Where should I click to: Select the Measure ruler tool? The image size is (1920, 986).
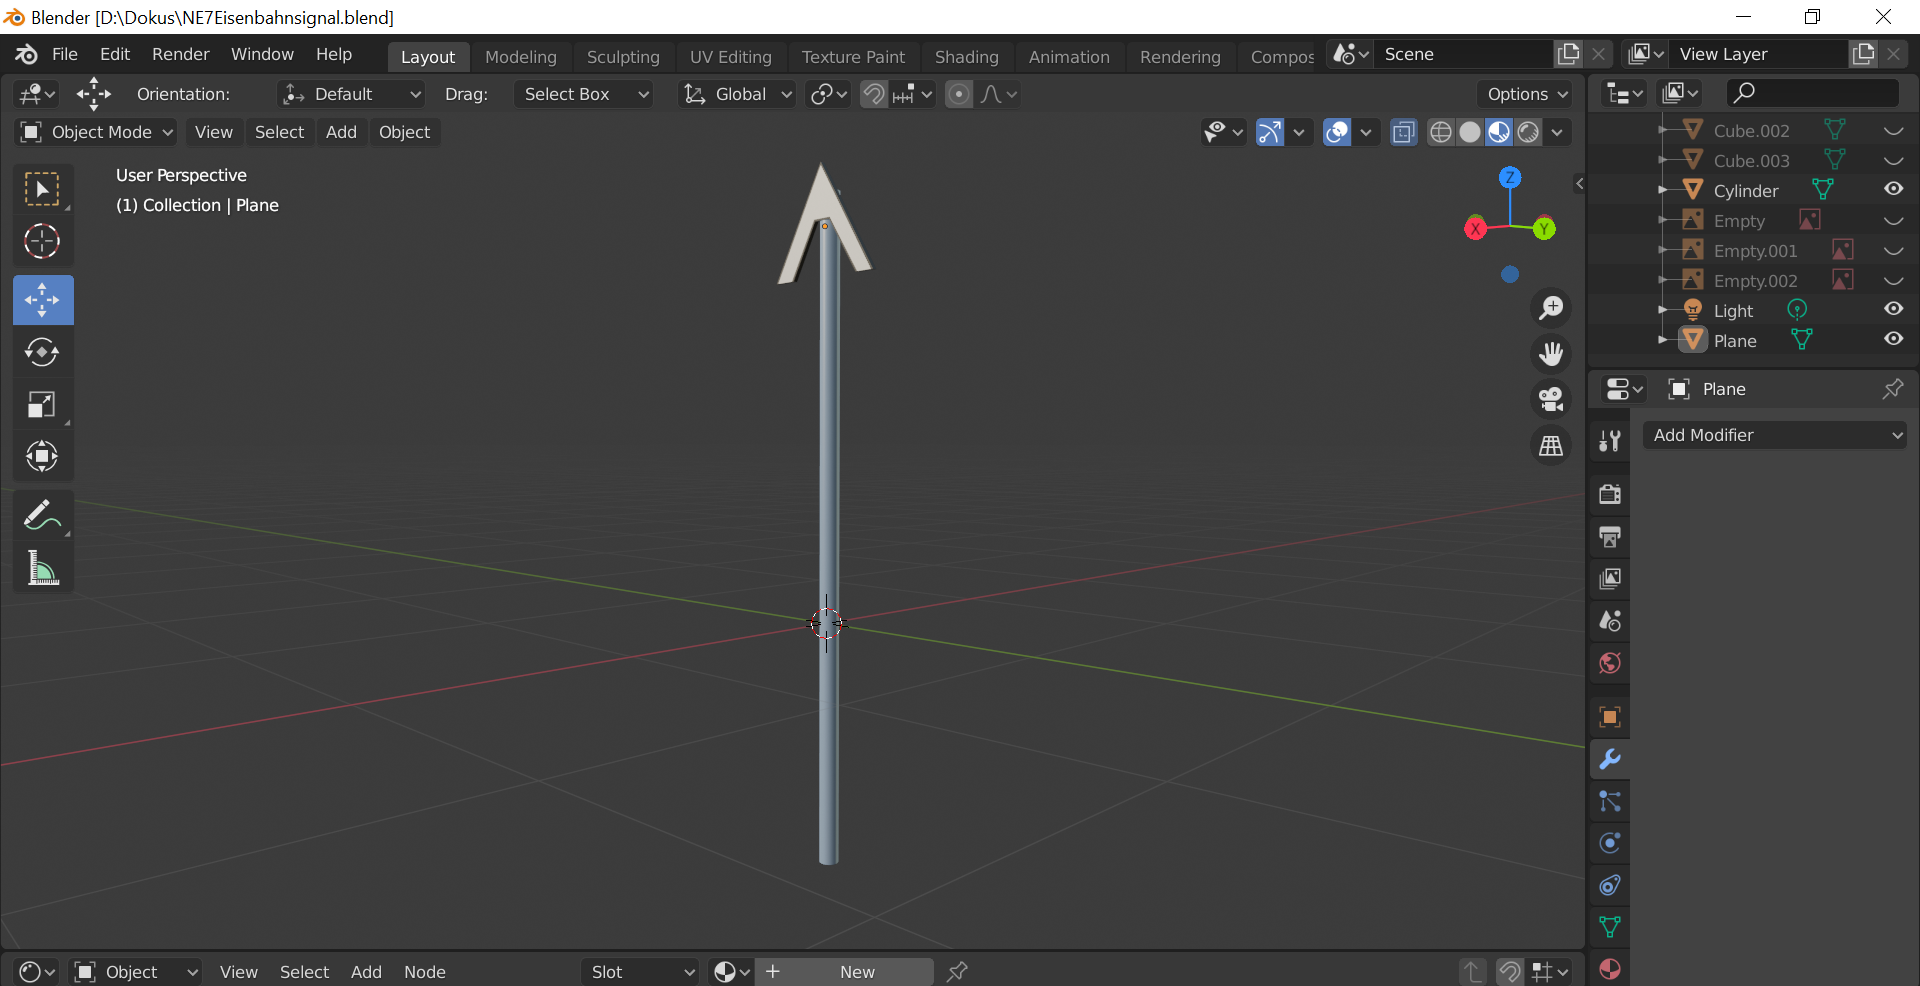click(42, 569)
